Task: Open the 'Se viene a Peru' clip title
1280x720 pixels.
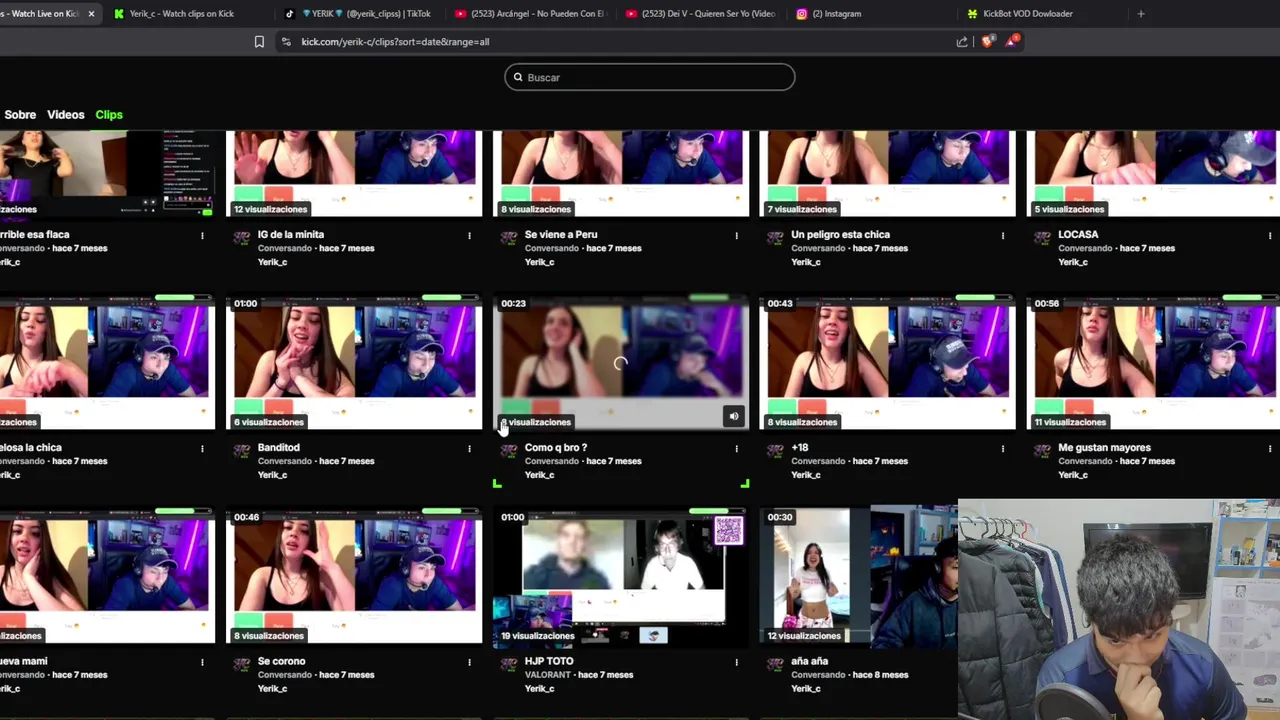Action: point(561,235)
